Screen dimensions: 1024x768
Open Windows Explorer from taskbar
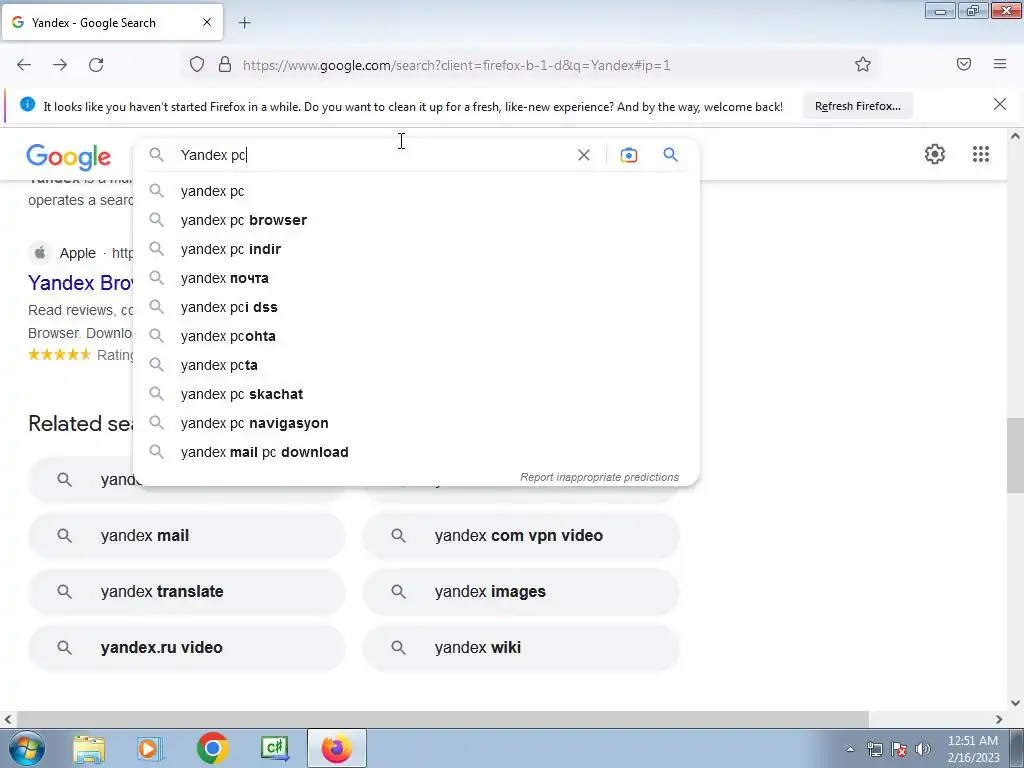click(88, 748)
